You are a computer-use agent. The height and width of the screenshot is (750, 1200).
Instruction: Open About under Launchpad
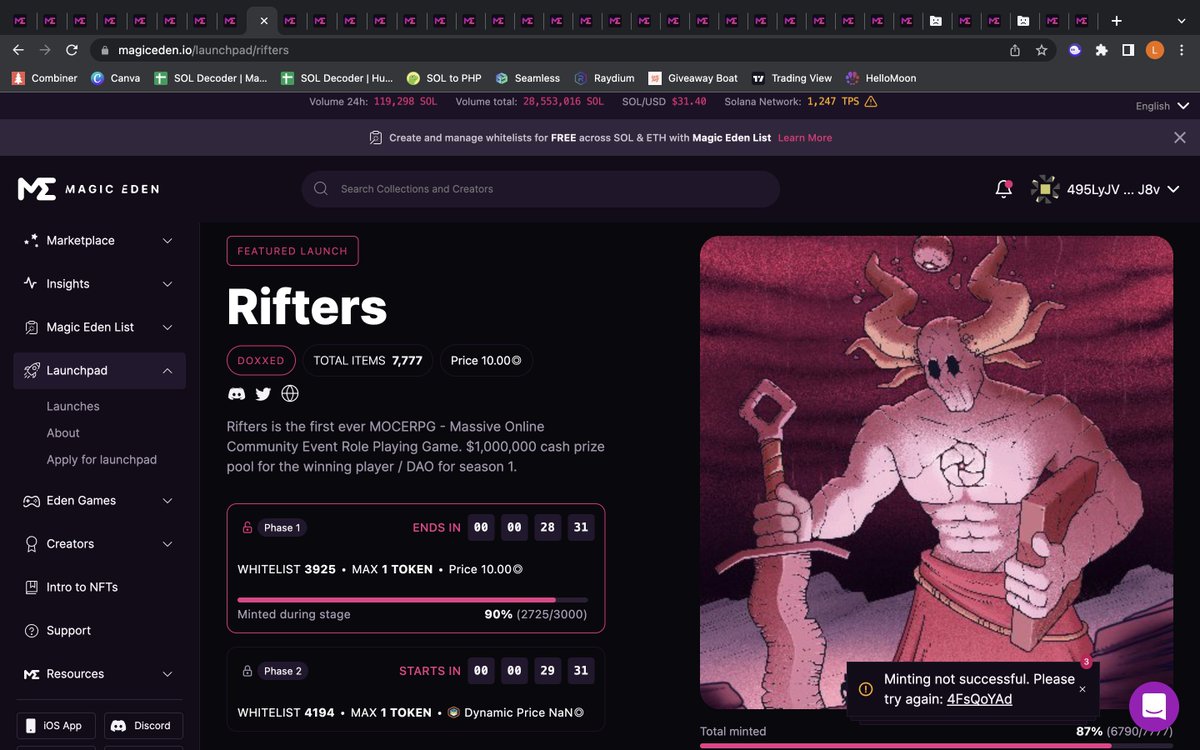(63, 433)
